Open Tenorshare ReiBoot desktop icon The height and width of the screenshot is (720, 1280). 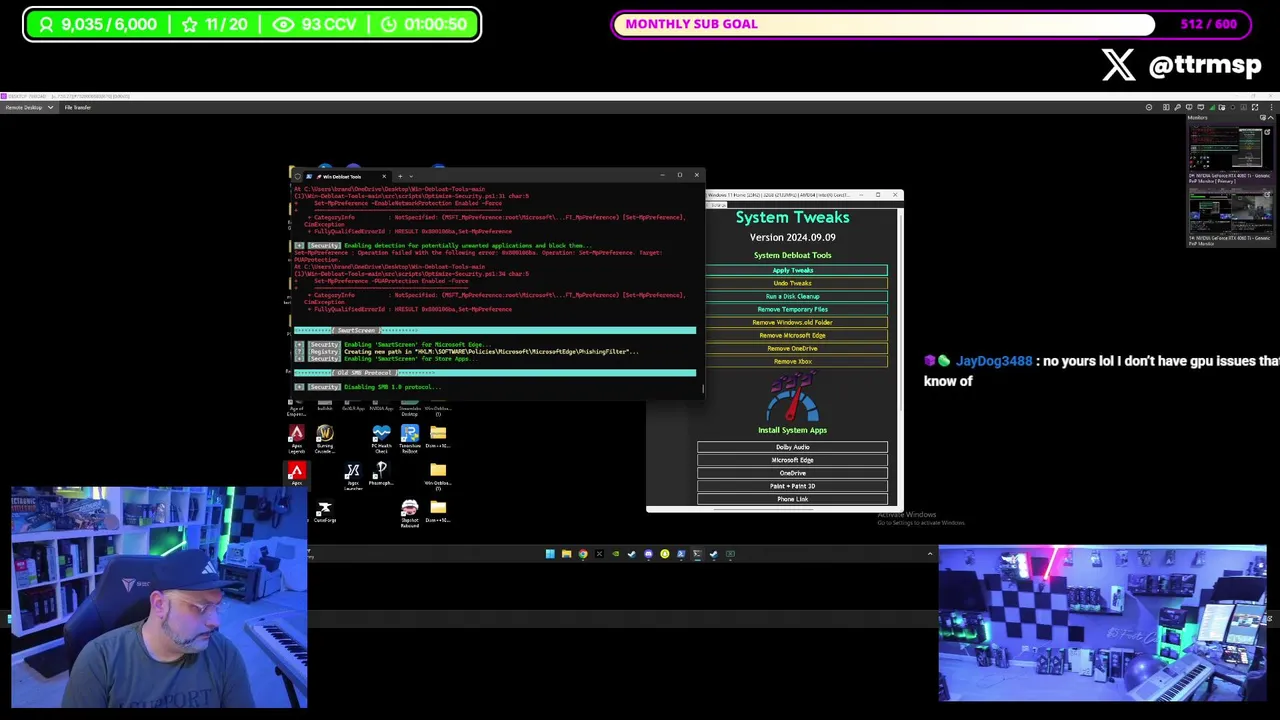[x=410, y=438]
